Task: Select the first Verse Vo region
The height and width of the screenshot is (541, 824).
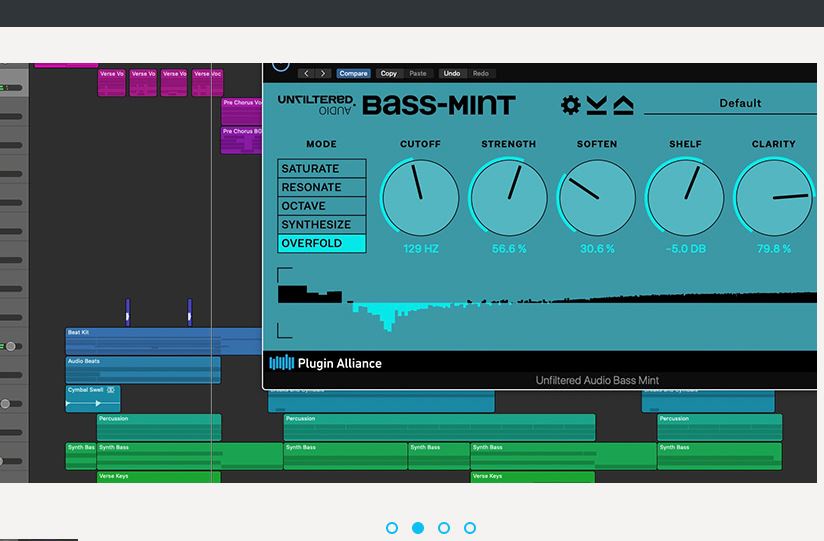Action: point(111,83)
